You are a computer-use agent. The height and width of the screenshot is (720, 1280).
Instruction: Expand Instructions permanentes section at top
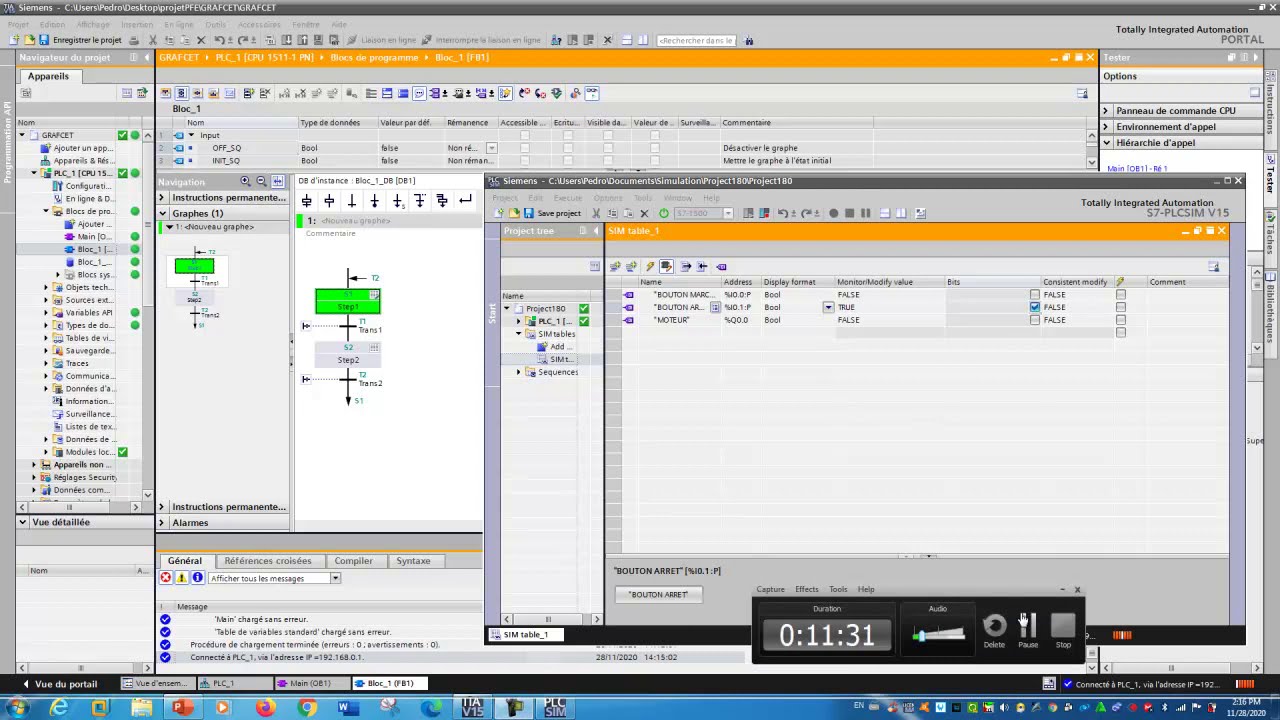[x=162, y=197]
